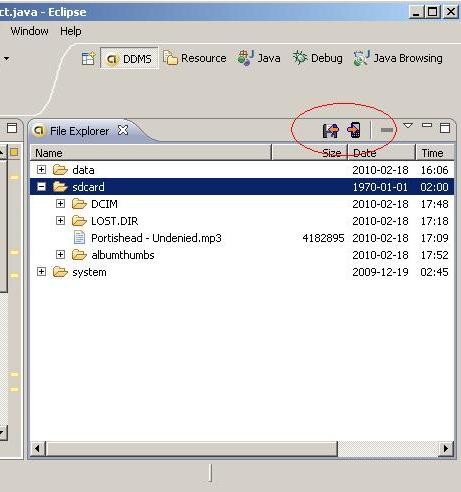
Task: Click the DDMS android icon in File Explorer tab
Action: point(39,131)
